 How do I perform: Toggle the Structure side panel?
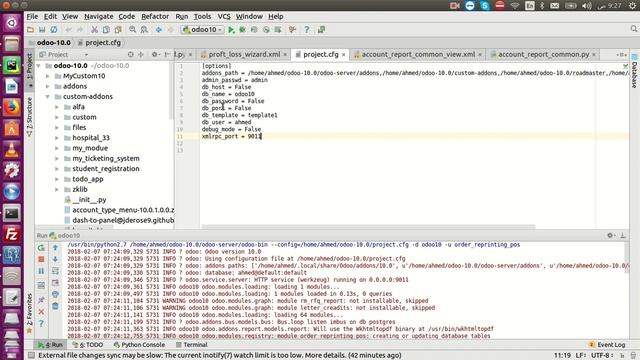coord(29,116)
